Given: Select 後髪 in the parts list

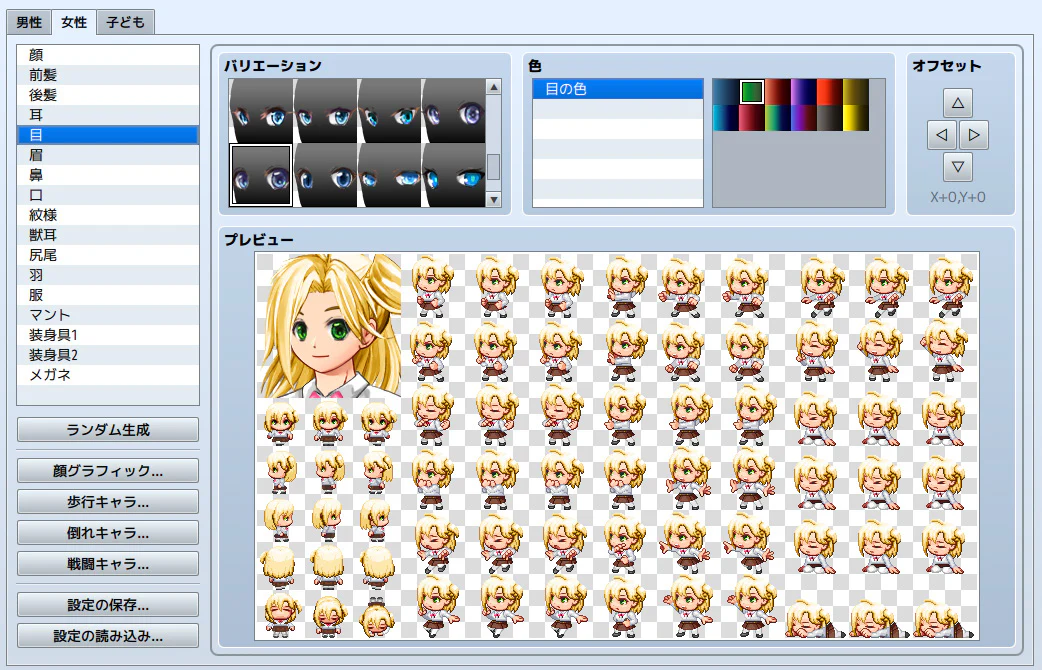Looking at the screenshot, I should point(108,95).
